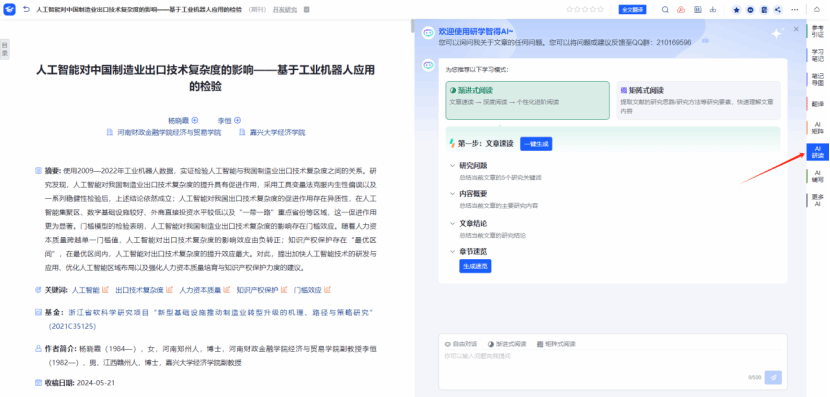Open the 开发研究 journal link
This screenshot has width=830, height=397.
[x=285, y=10]
